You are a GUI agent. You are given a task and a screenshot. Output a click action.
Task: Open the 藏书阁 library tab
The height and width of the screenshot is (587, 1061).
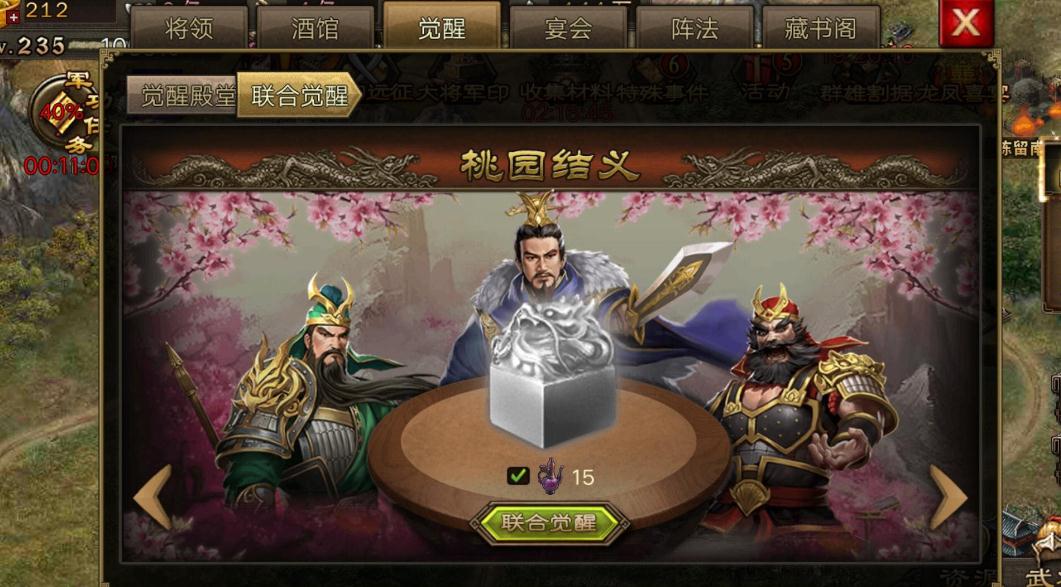coord(821,28)
